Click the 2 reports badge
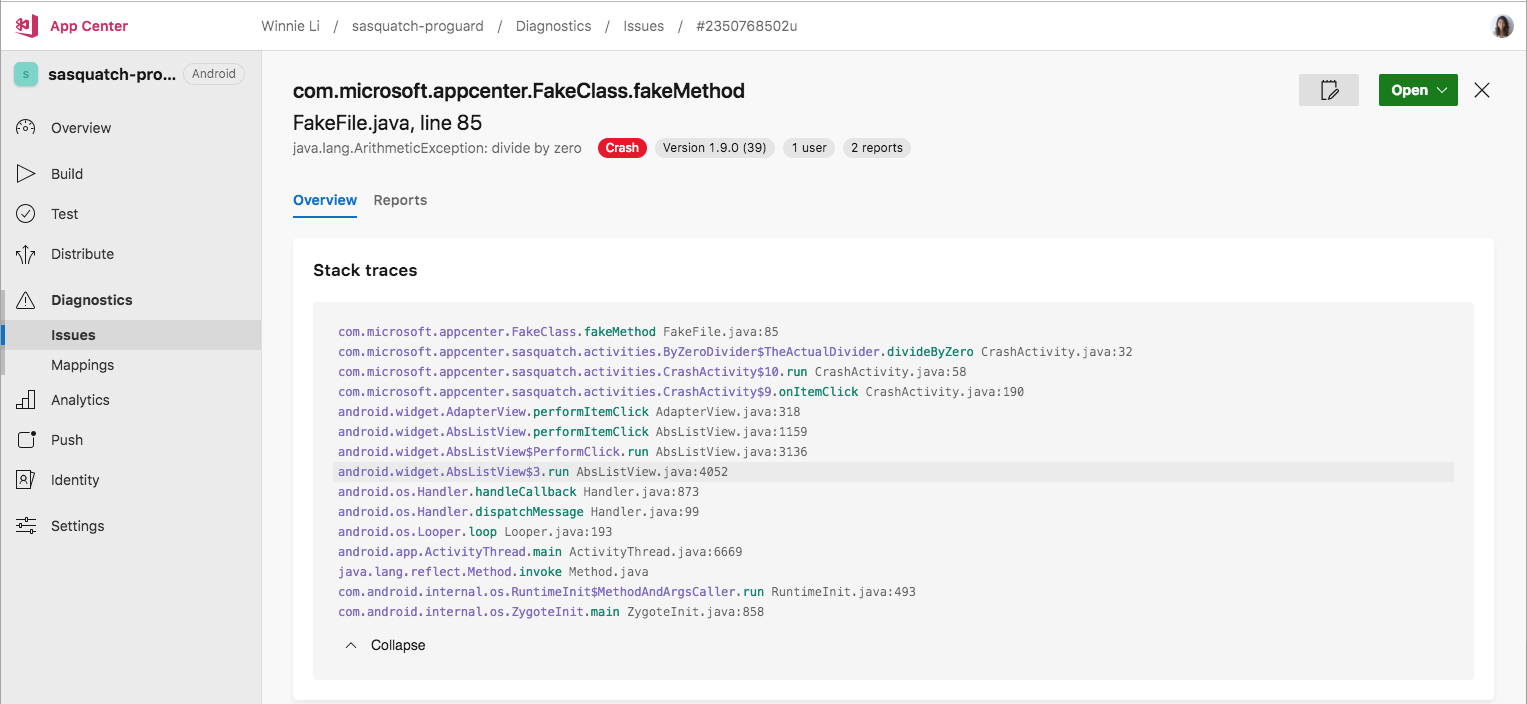The image size is (1527, 704). coord(876,147)
